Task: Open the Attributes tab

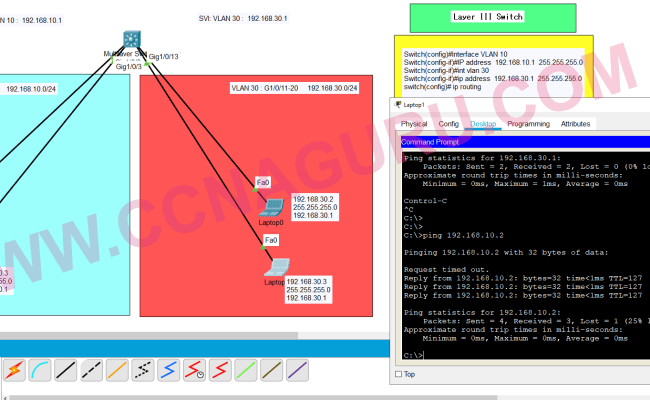Action: [575, 124]
